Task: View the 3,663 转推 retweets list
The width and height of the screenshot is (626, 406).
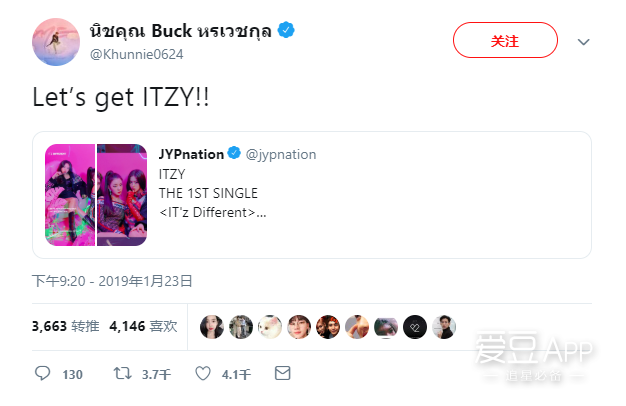Action: pos(65,326)
